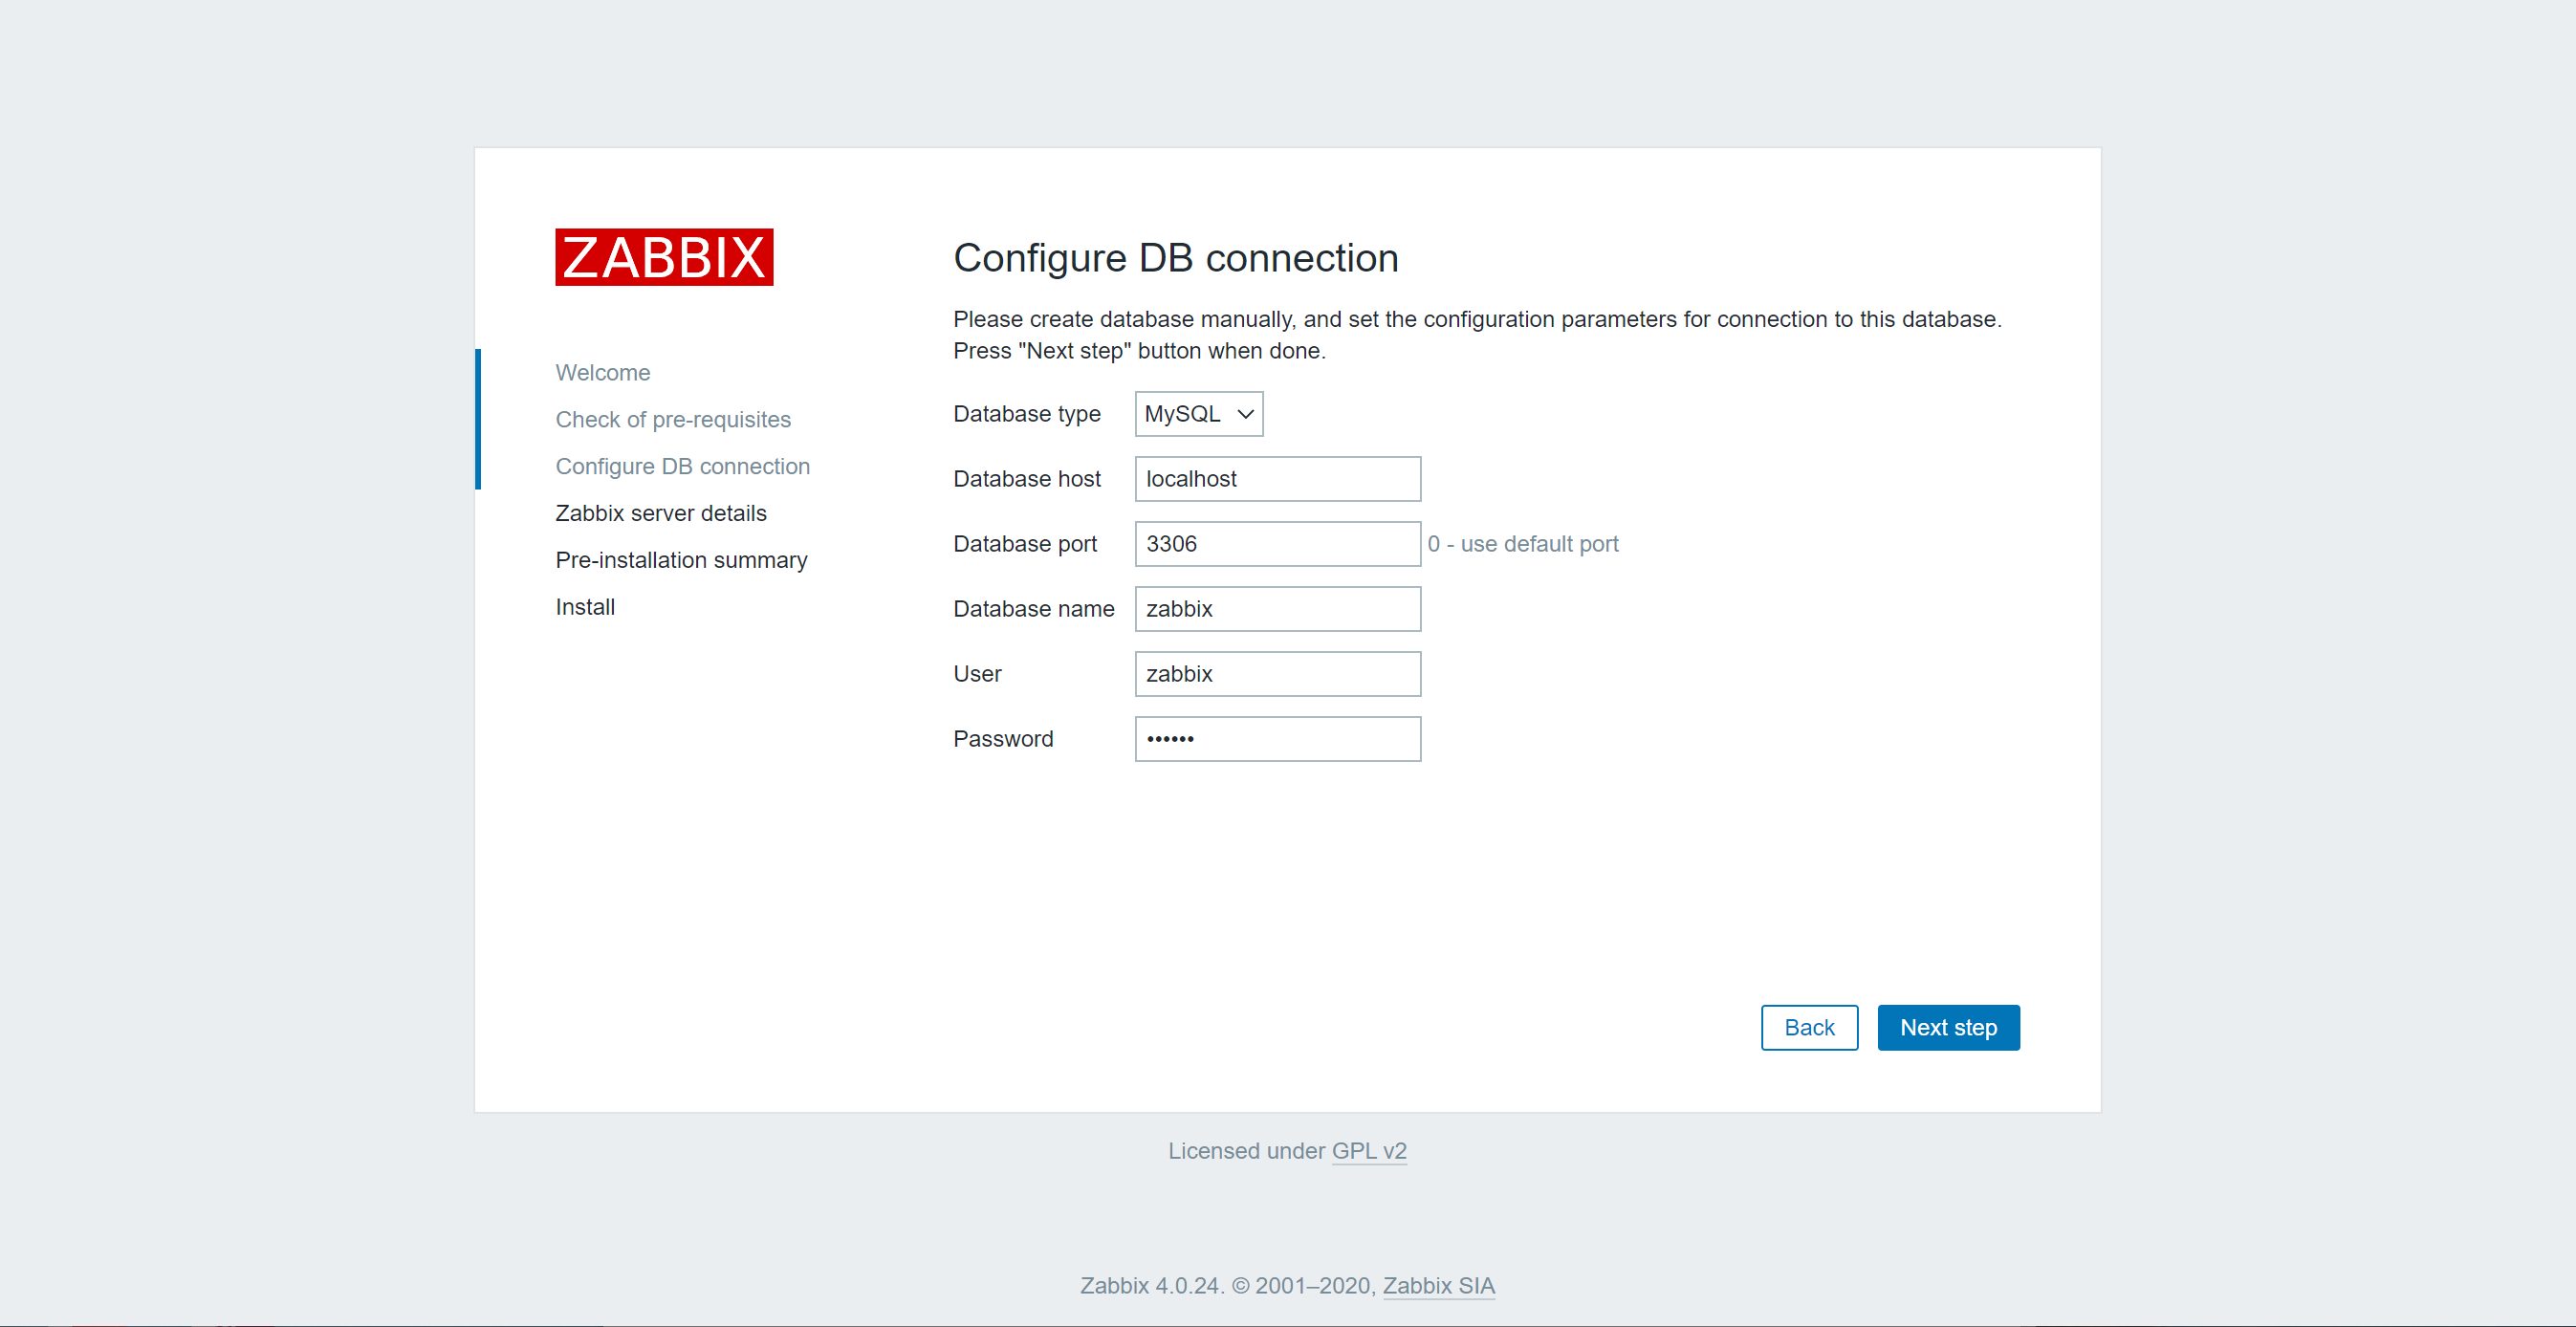Click the ZABBIX logo
The image size is (2576, 1327).
click(x=663, y=258)
